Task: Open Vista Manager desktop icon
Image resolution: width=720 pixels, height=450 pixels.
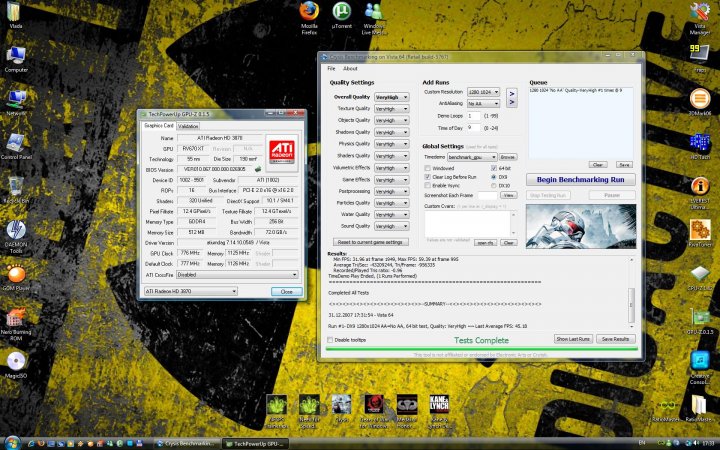Action: 700,17
